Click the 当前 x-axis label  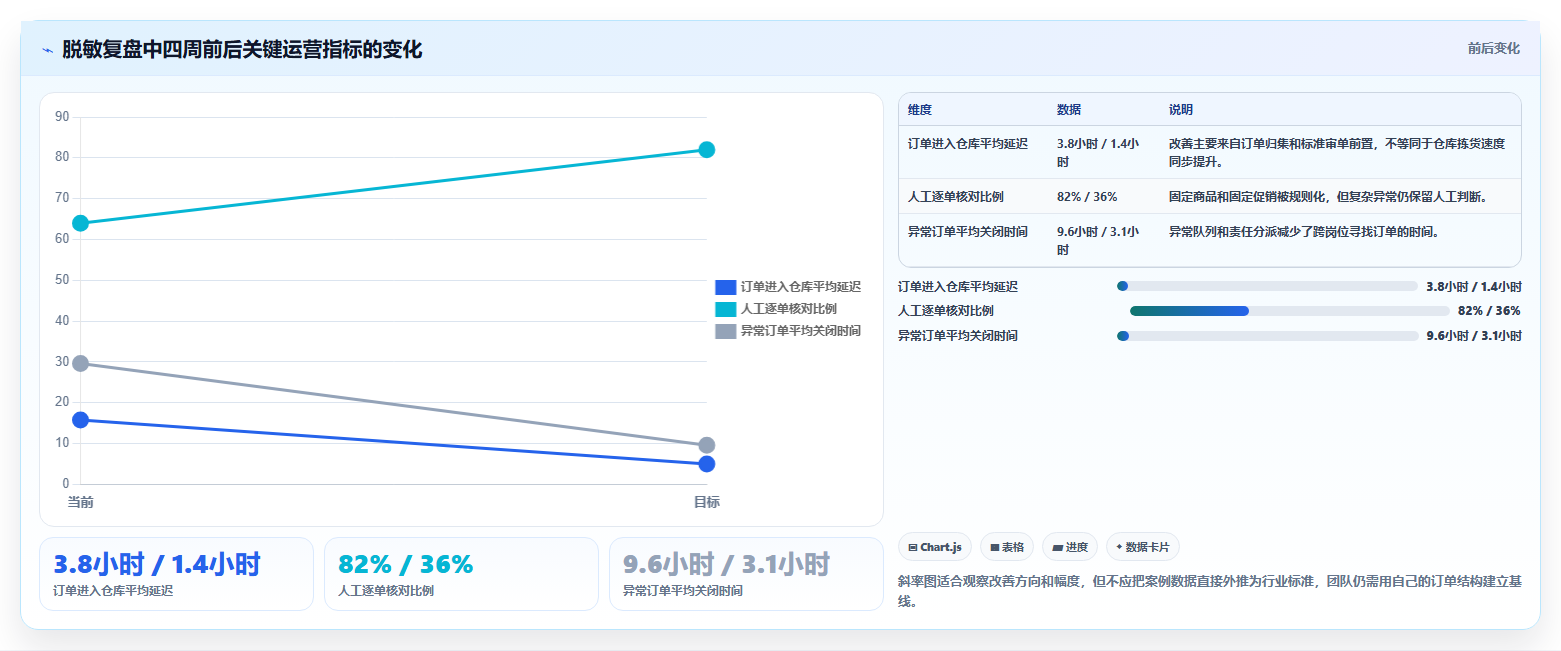point(81,502)
